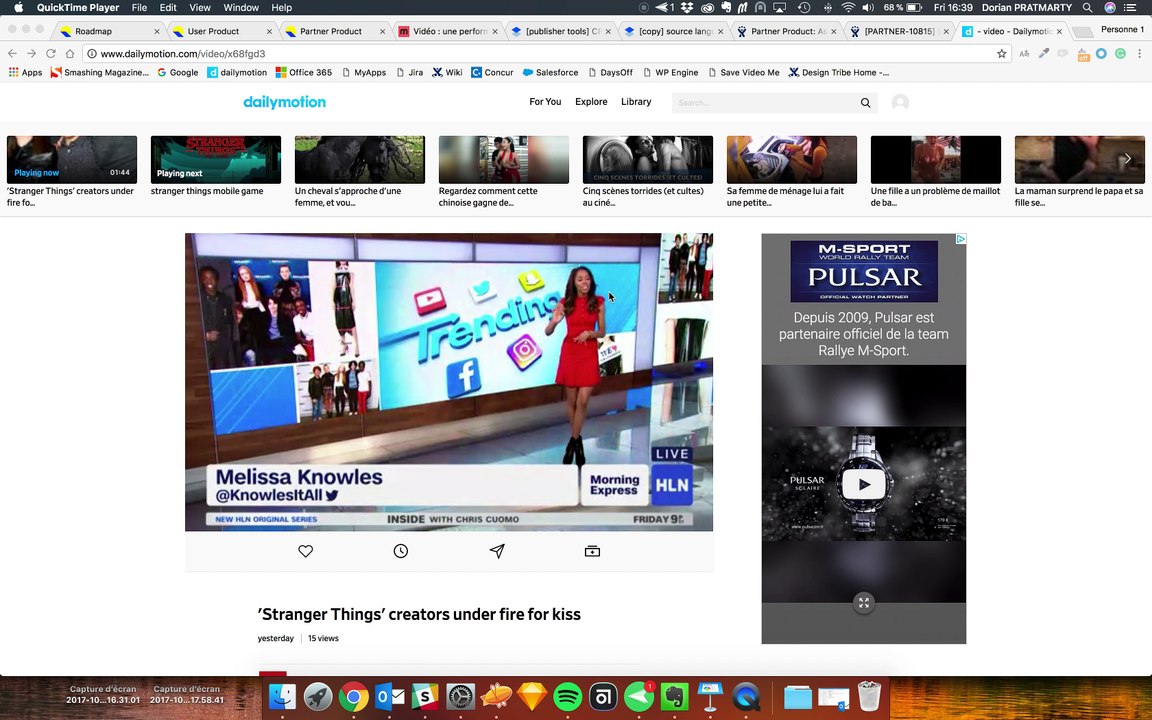Click the translate extension icon
This screenshot has height=720, width=1152.
click(x=1024, y=54)
